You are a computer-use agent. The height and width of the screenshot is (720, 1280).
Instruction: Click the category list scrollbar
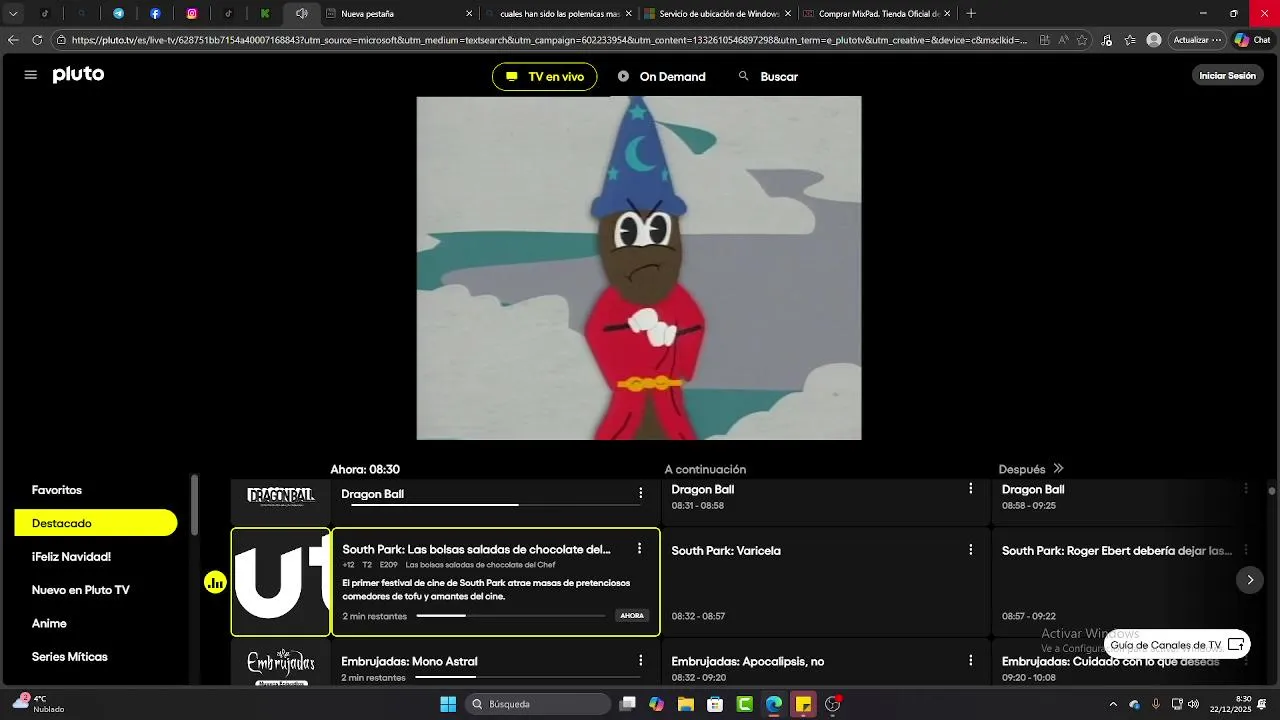(194, 505)
